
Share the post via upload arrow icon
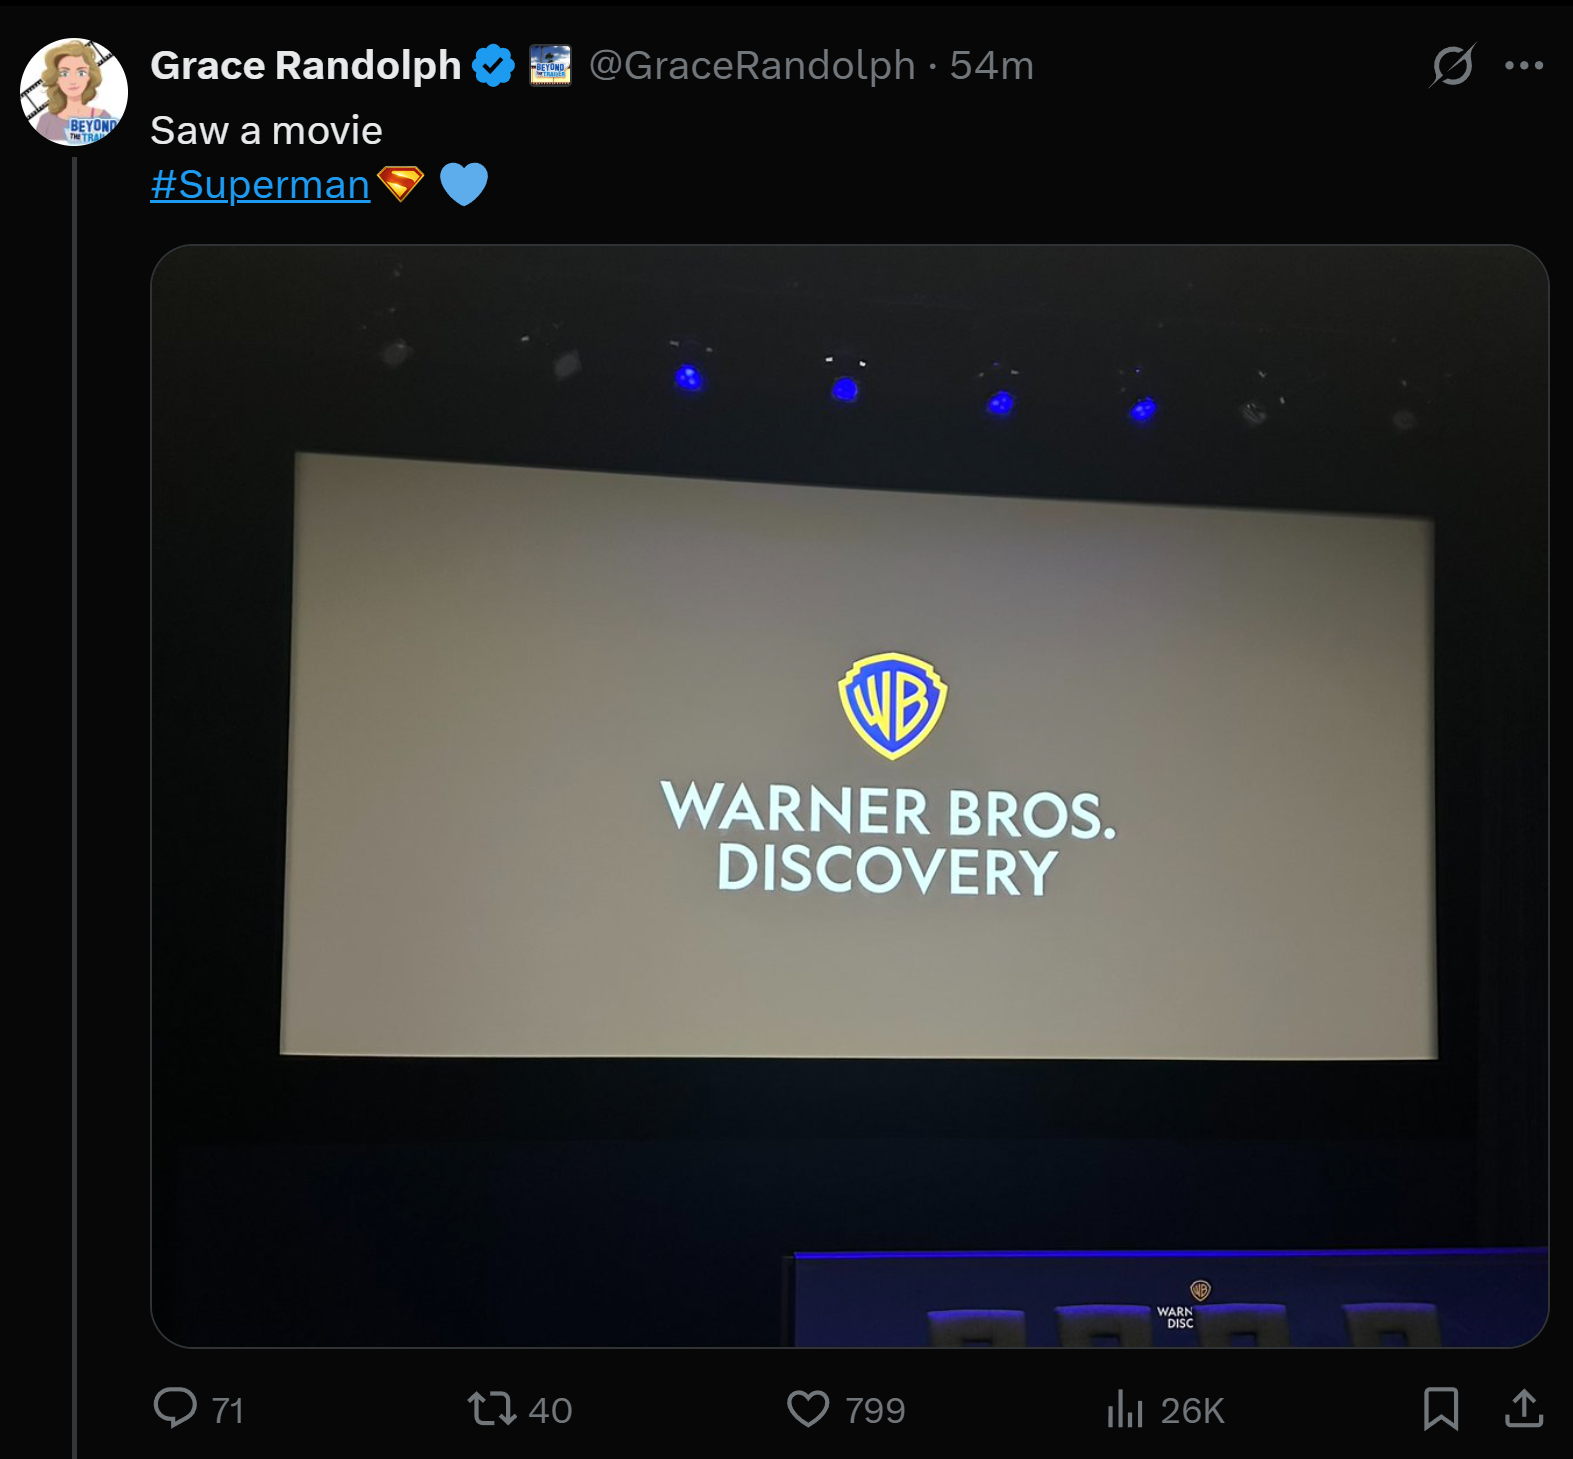pos(1524,1408)
